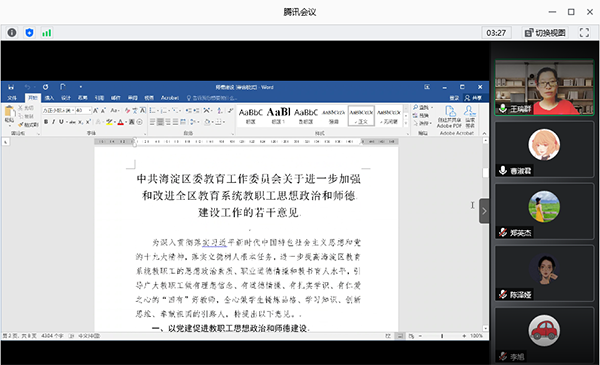600x365 pixels.
Task: Open the Change Case Aa dropdown
Action: [115, 110]
